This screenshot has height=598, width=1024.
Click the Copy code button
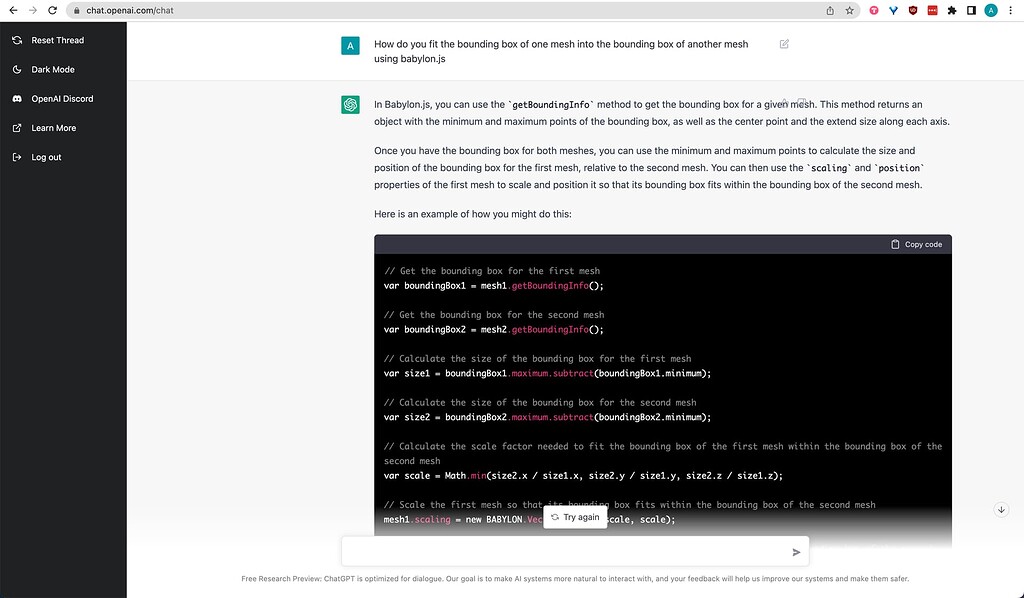click(916, 244)
